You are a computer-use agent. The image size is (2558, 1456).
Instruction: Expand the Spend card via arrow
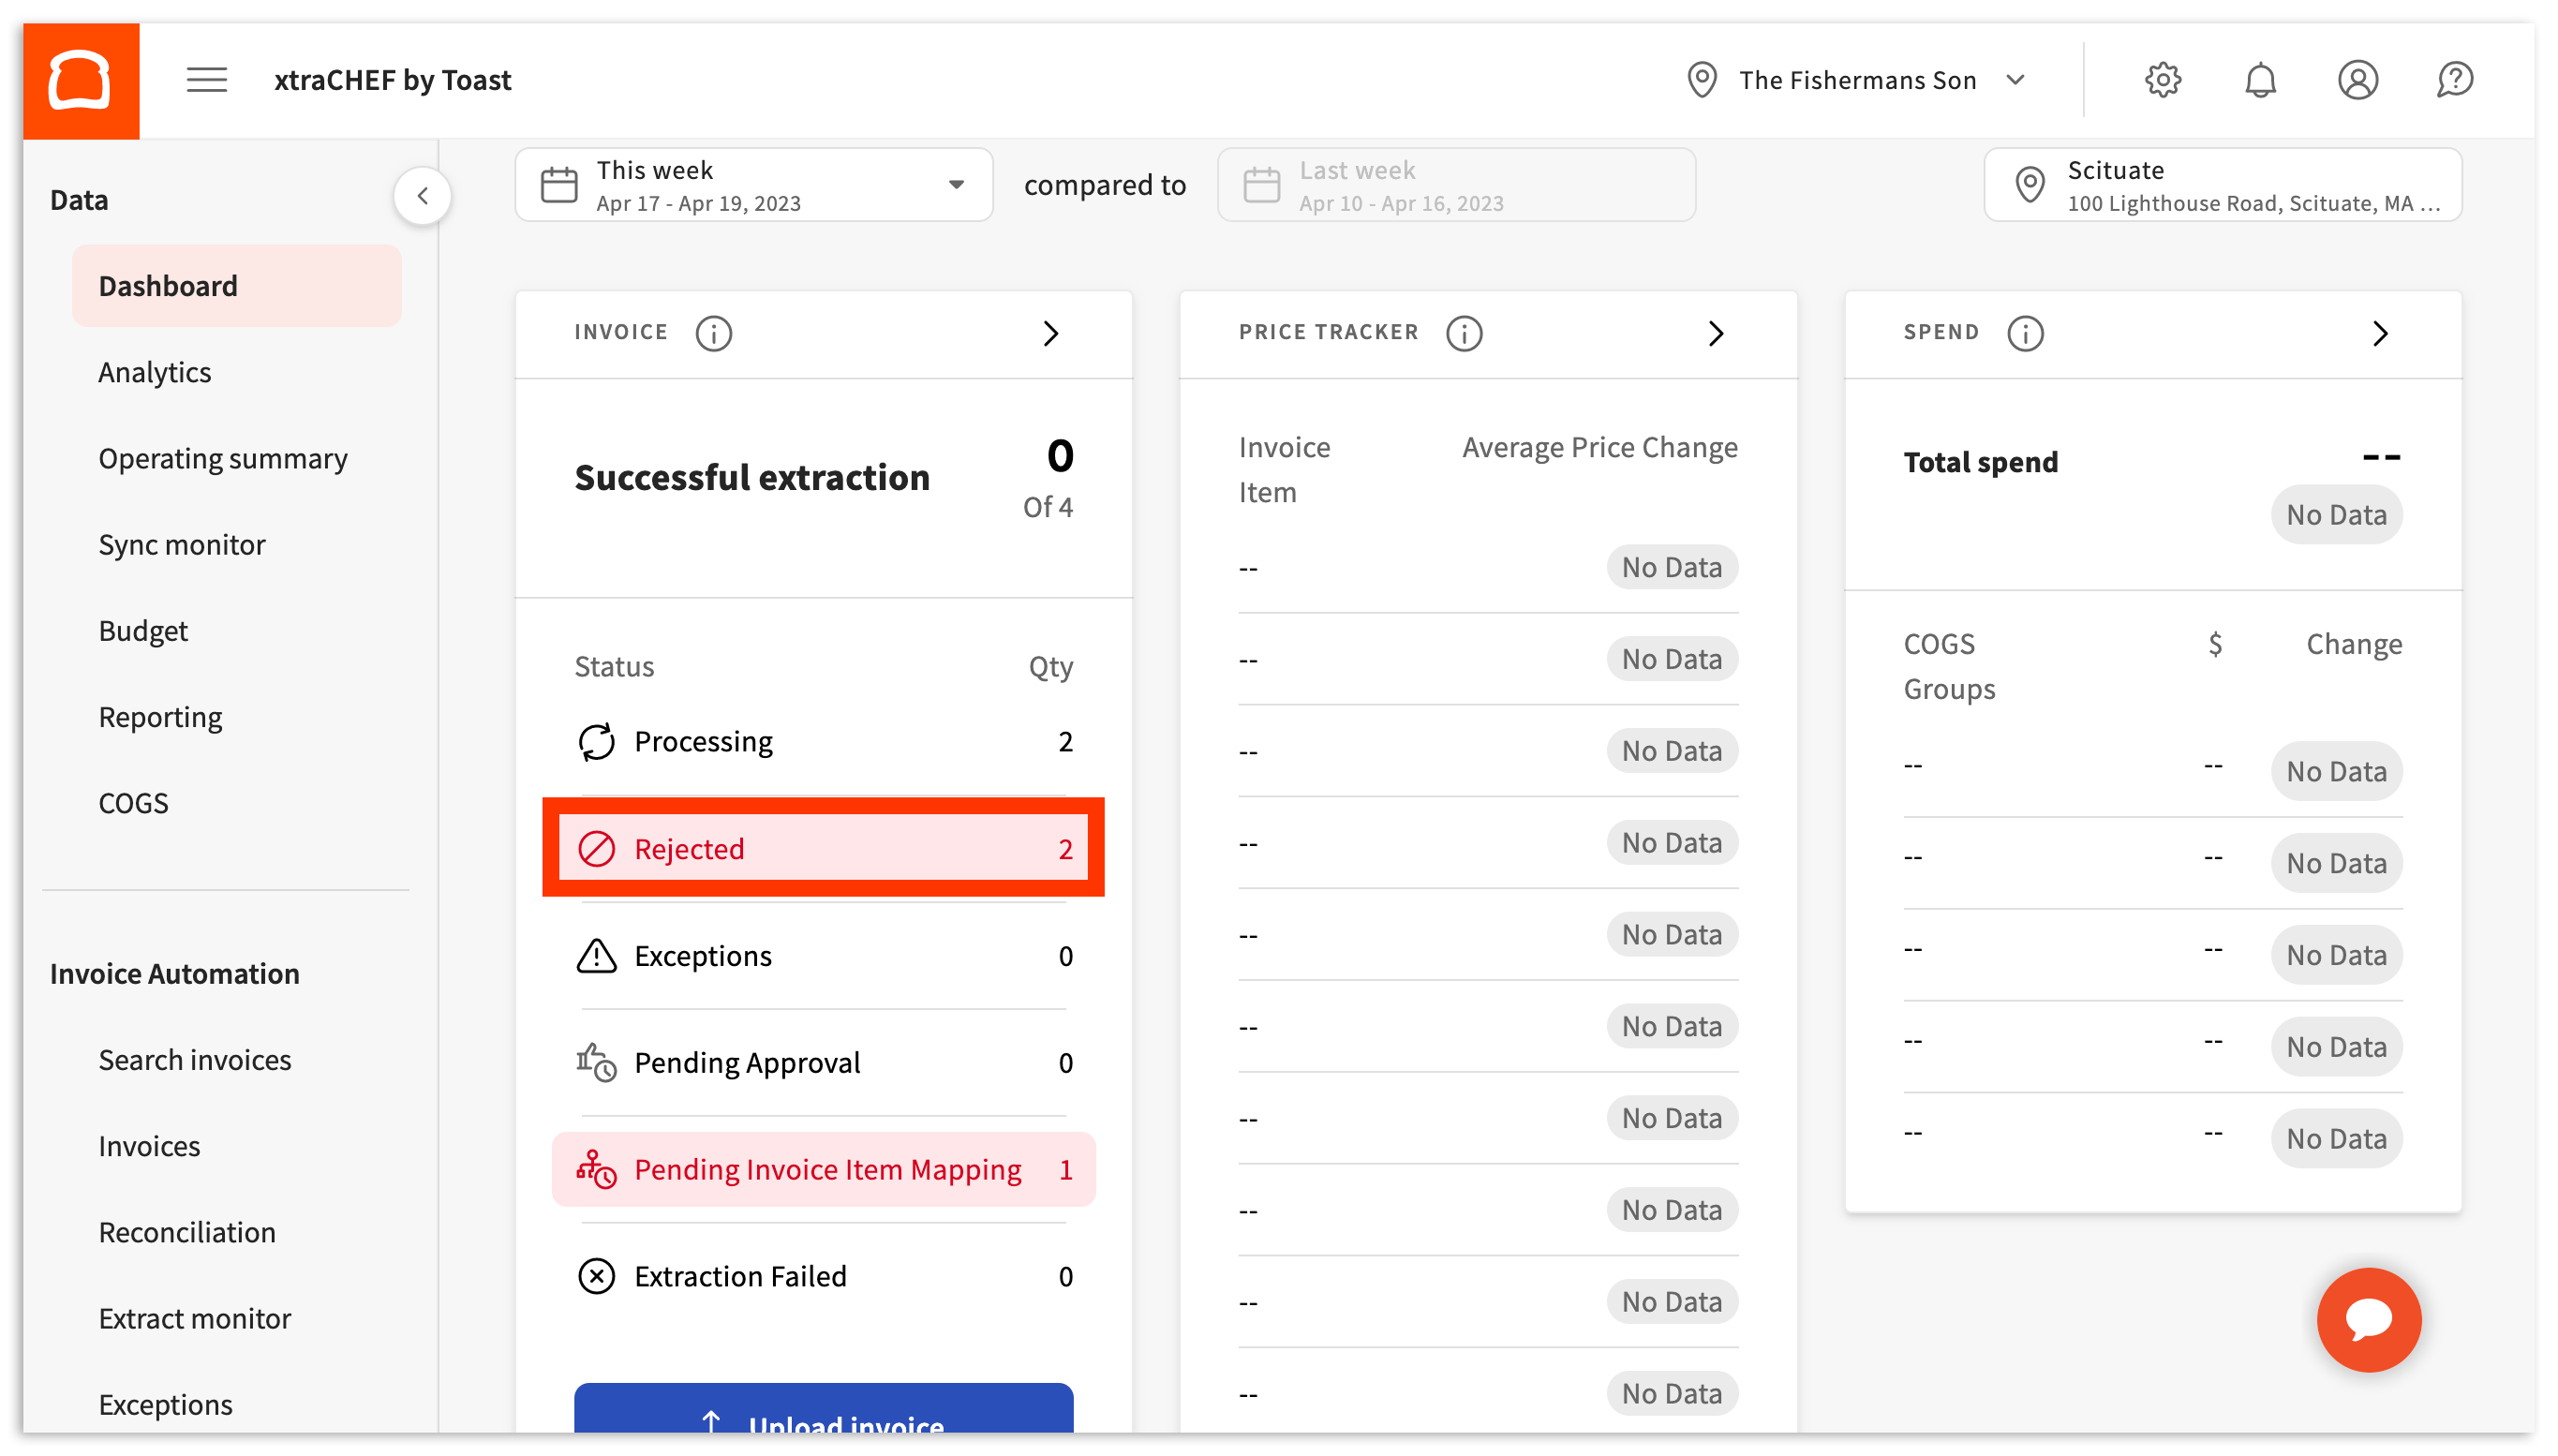point(2380,334)
